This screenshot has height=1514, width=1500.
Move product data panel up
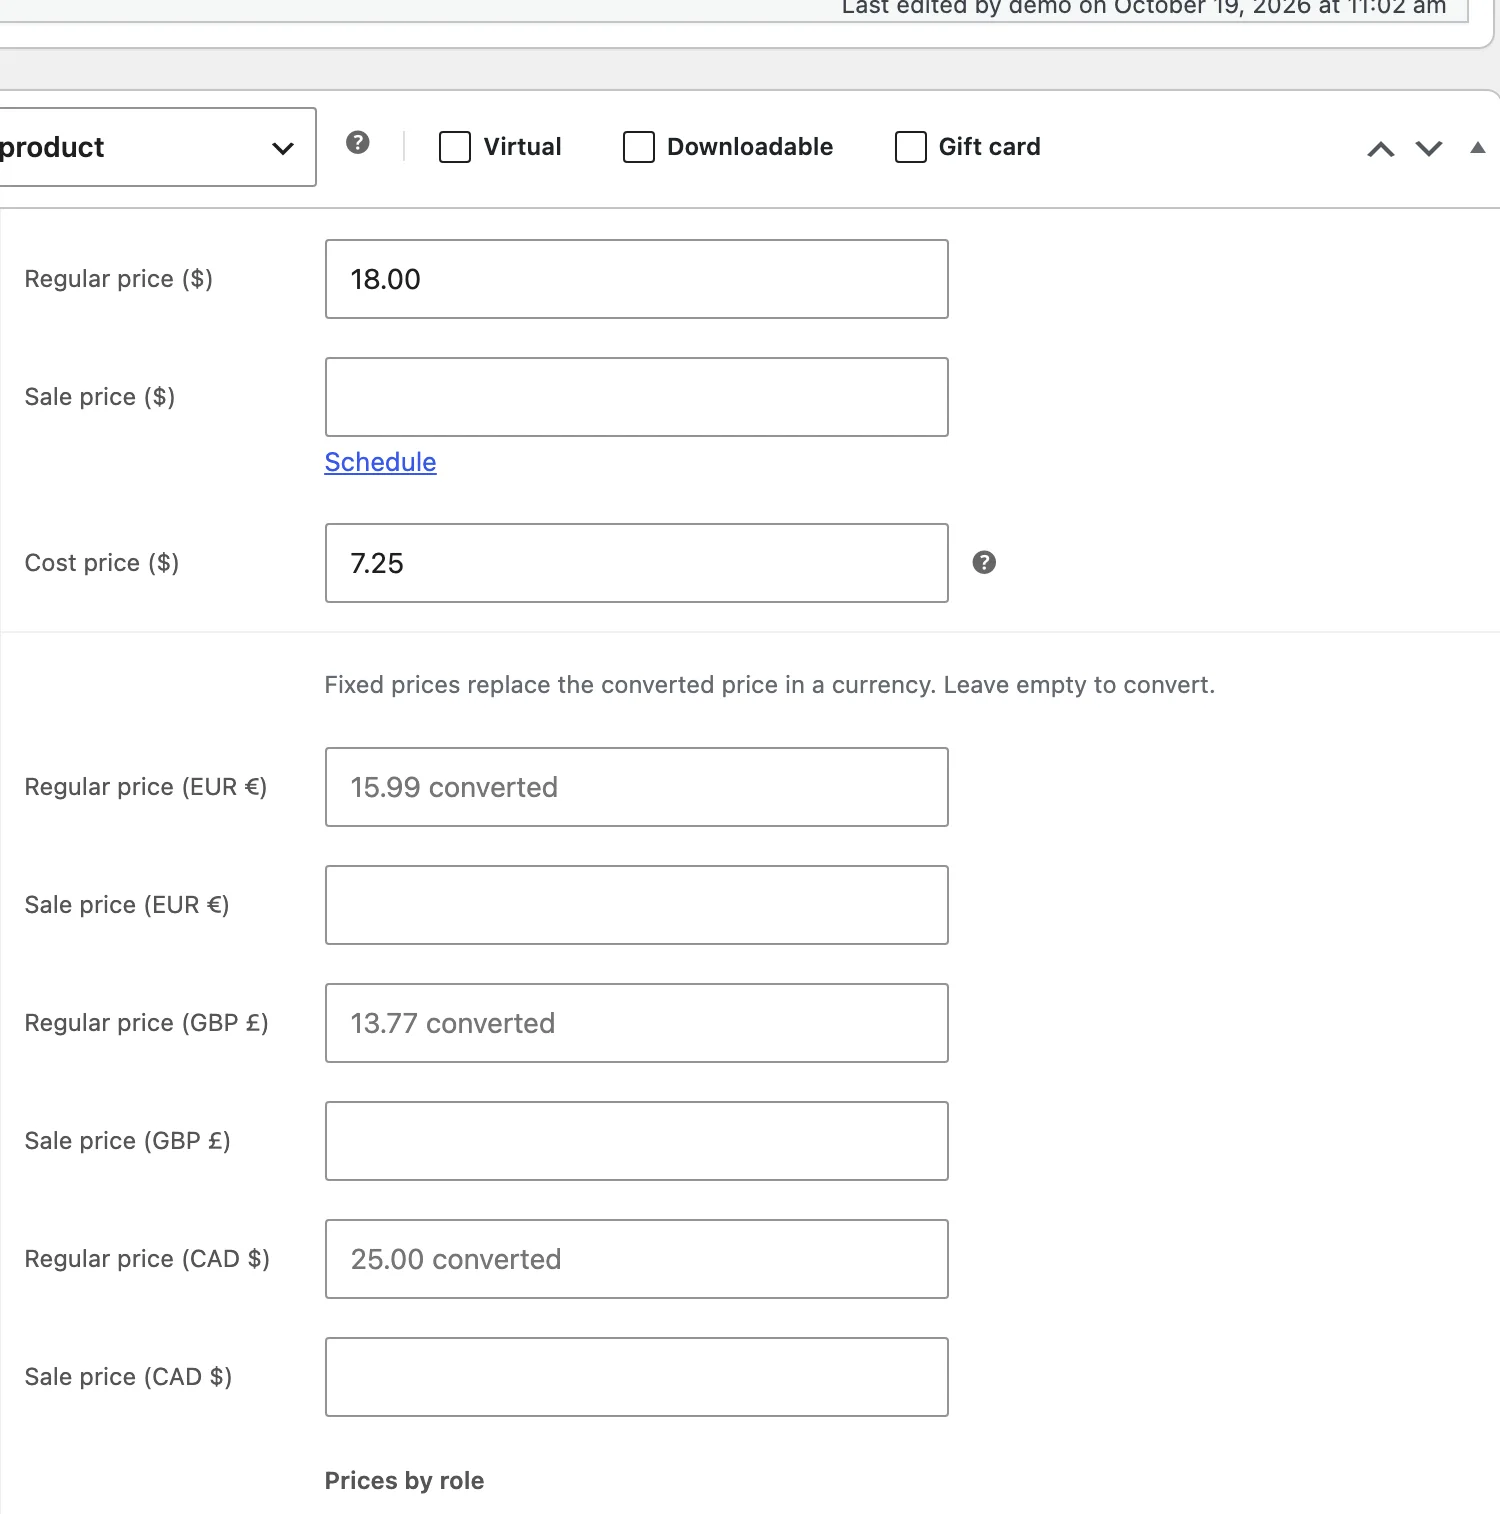coord(1381,149)
